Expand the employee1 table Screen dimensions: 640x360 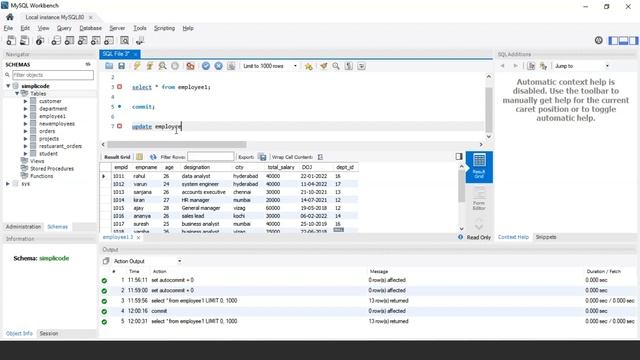point(25,116)
